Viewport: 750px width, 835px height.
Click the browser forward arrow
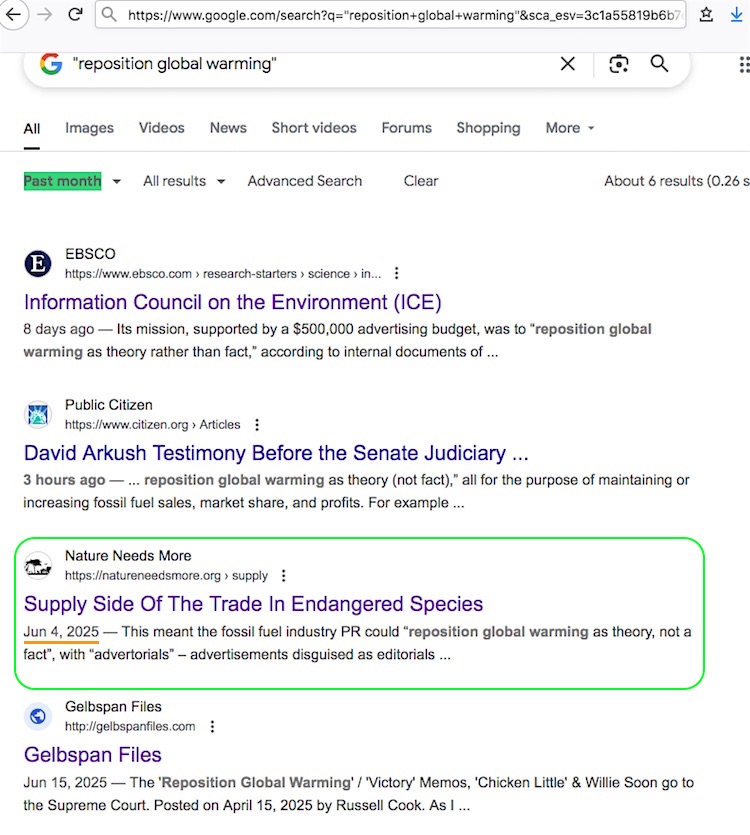pyautogui.click(x=42, y=15)
